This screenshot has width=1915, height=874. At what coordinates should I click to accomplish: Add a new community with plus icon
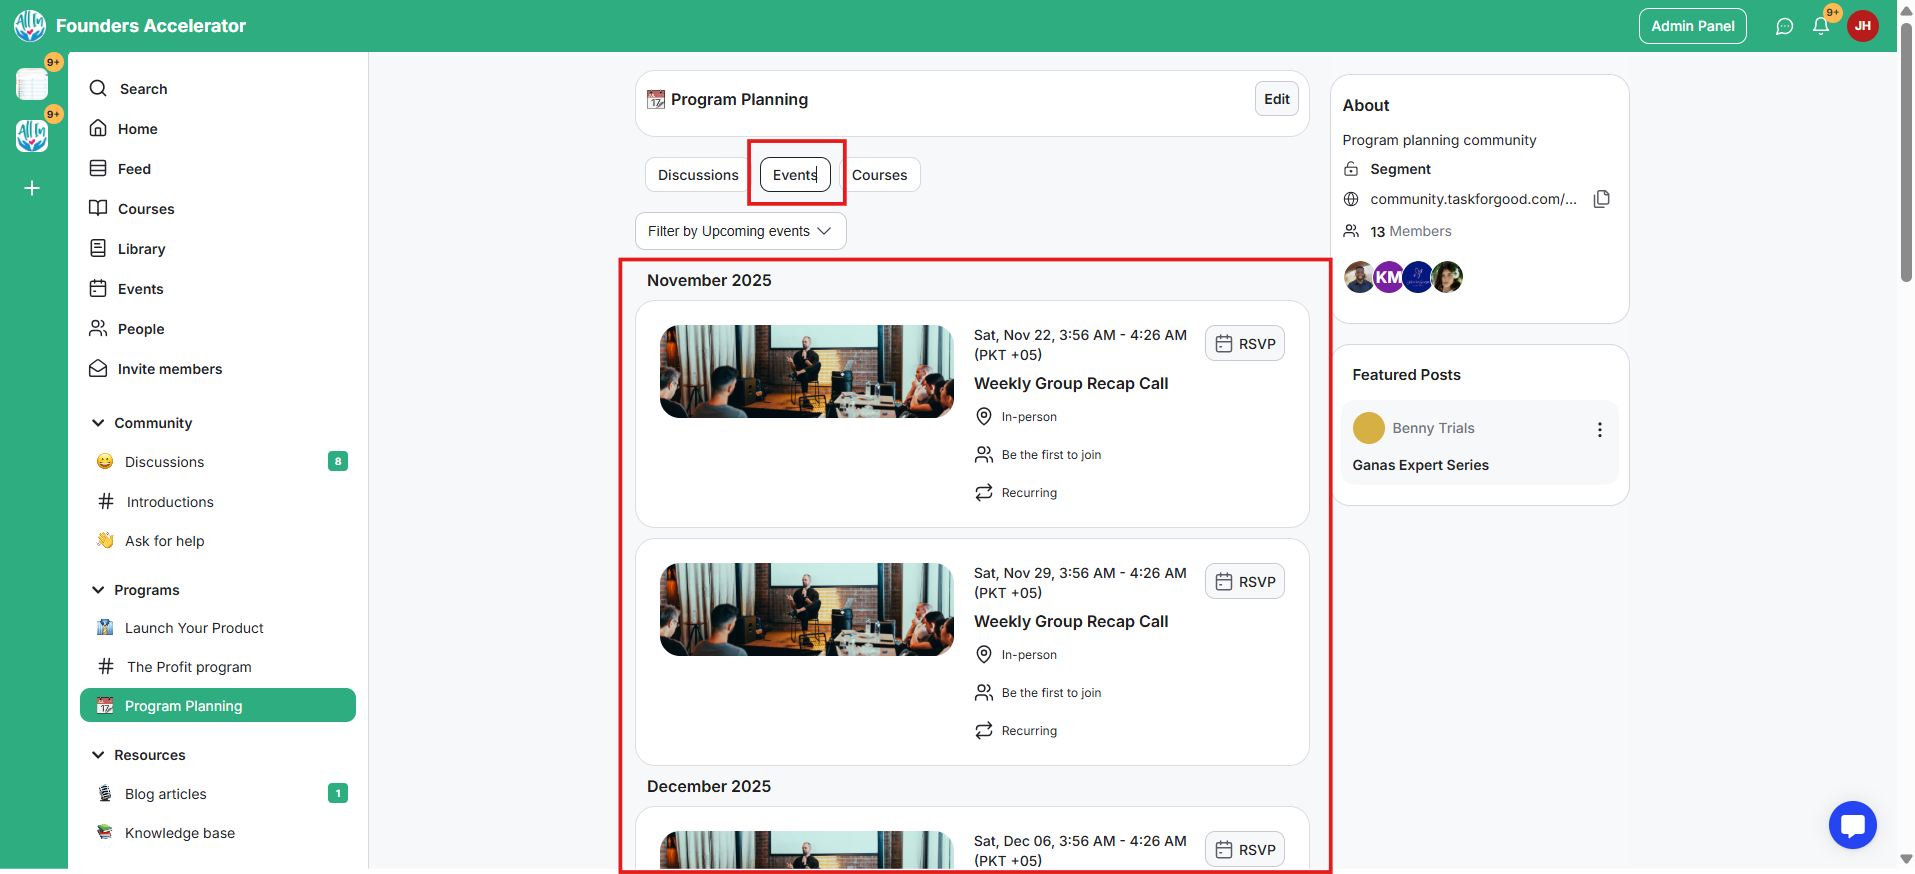[x=32, y=188]
